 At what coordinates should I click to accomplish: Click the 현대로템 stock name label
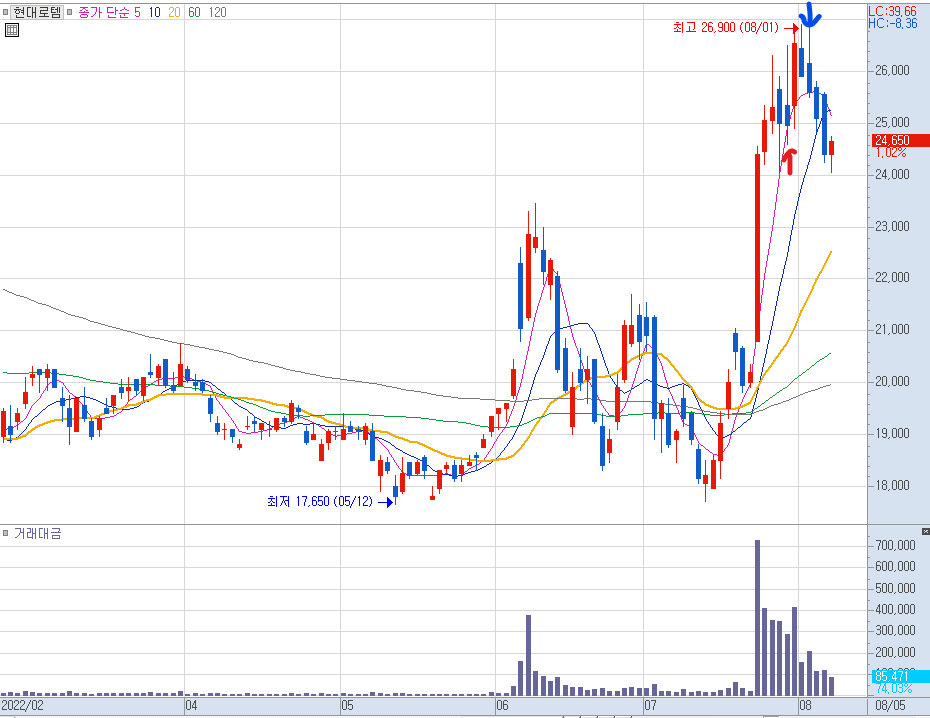click(x=37, y=12)
